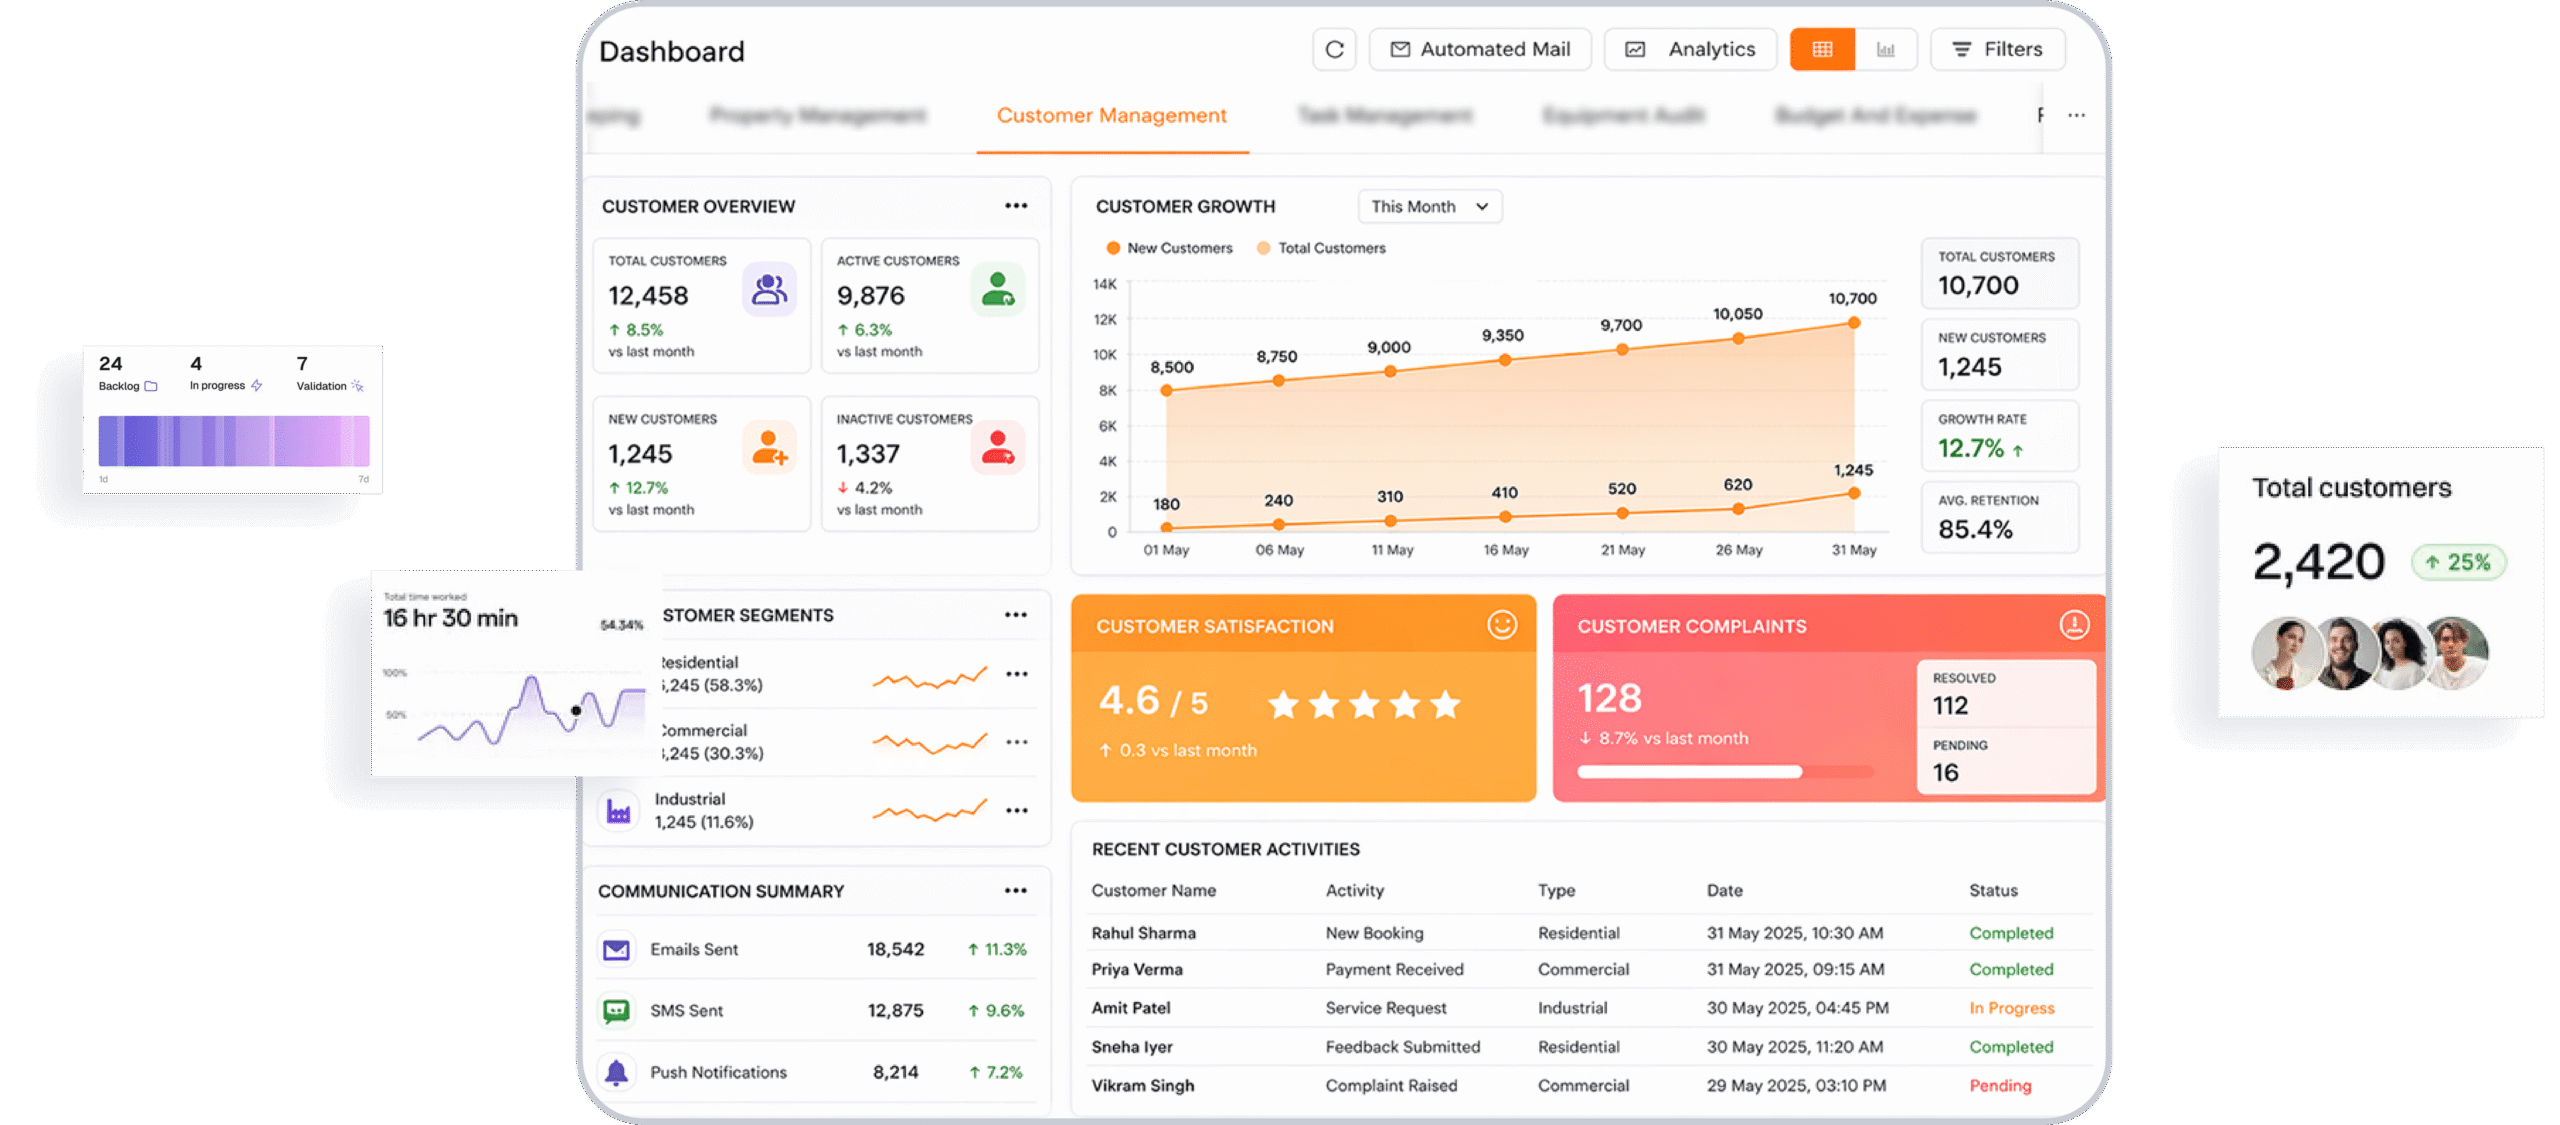Select the Customer Management tab
The height and width of the screenshot is (1125, 2560).
click(1111, 116)
